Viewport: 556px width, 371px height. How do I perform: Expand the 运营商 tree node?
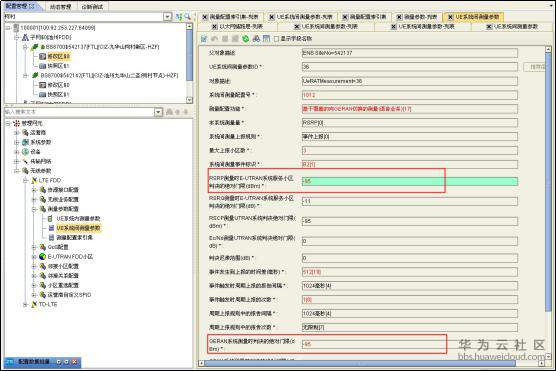[16, 133]
